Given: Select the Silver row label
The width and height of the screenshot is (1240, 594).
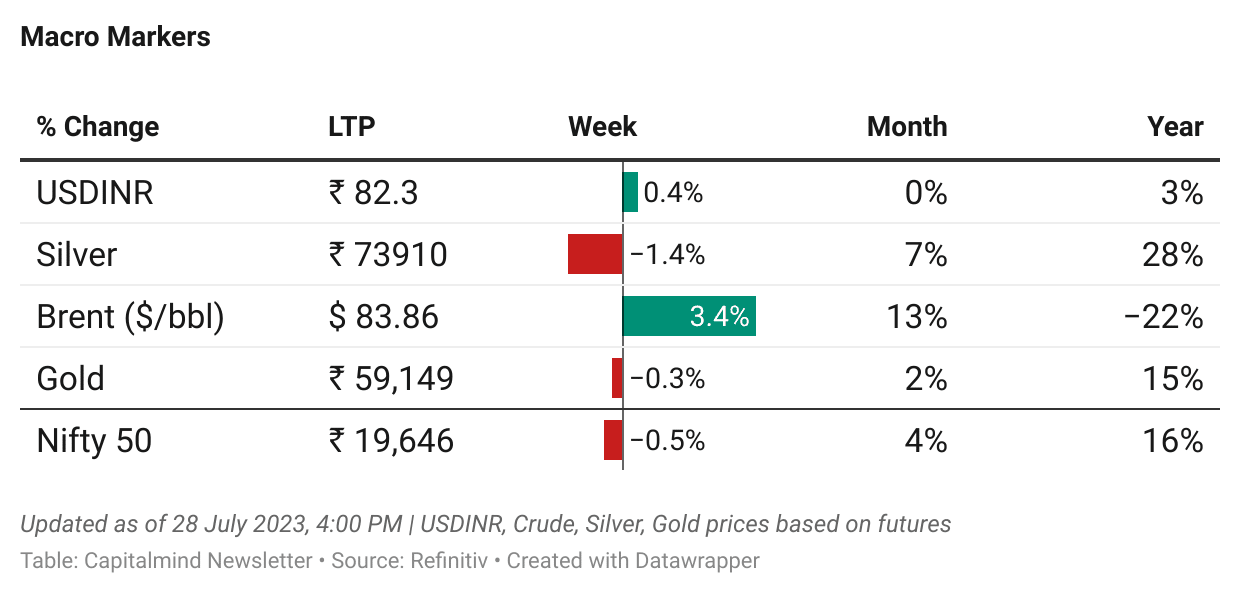Looking at the screenshot, I should pyautogui.click(x=77, y=254).
